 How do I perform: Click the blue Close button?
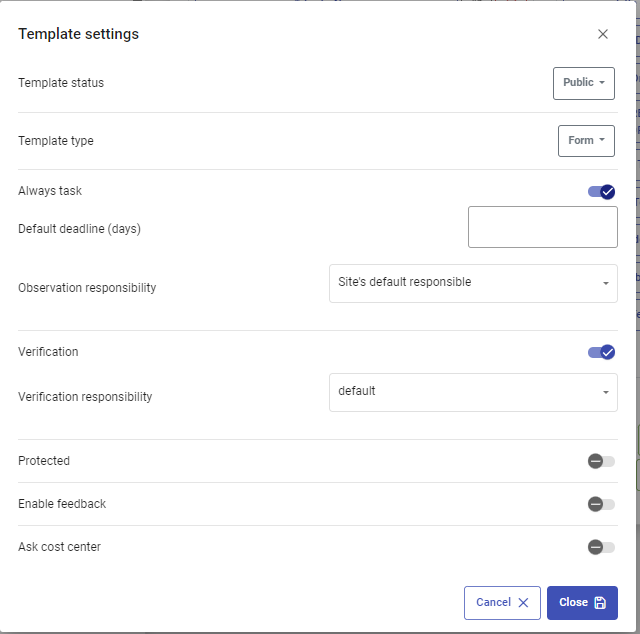[582, 603]
